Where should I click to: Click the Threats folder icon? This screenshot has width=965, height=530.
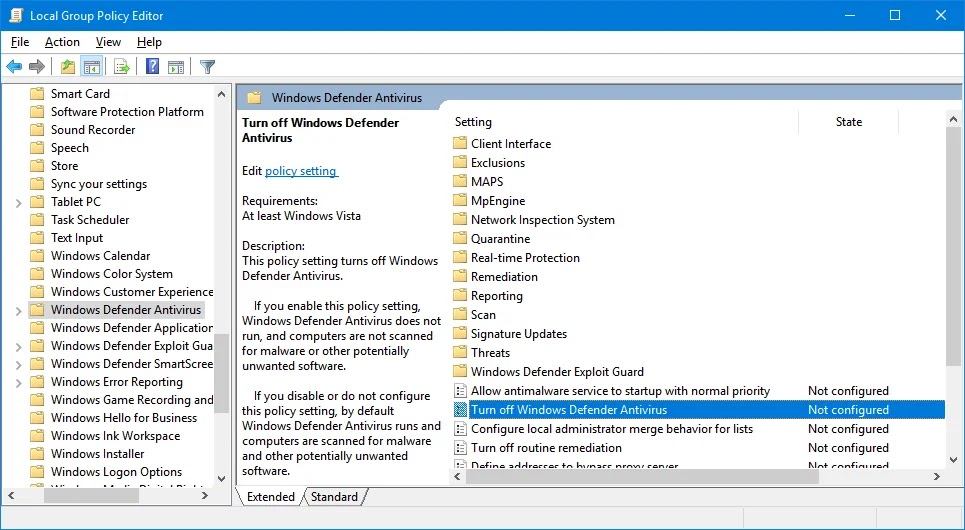coord(460,353)
